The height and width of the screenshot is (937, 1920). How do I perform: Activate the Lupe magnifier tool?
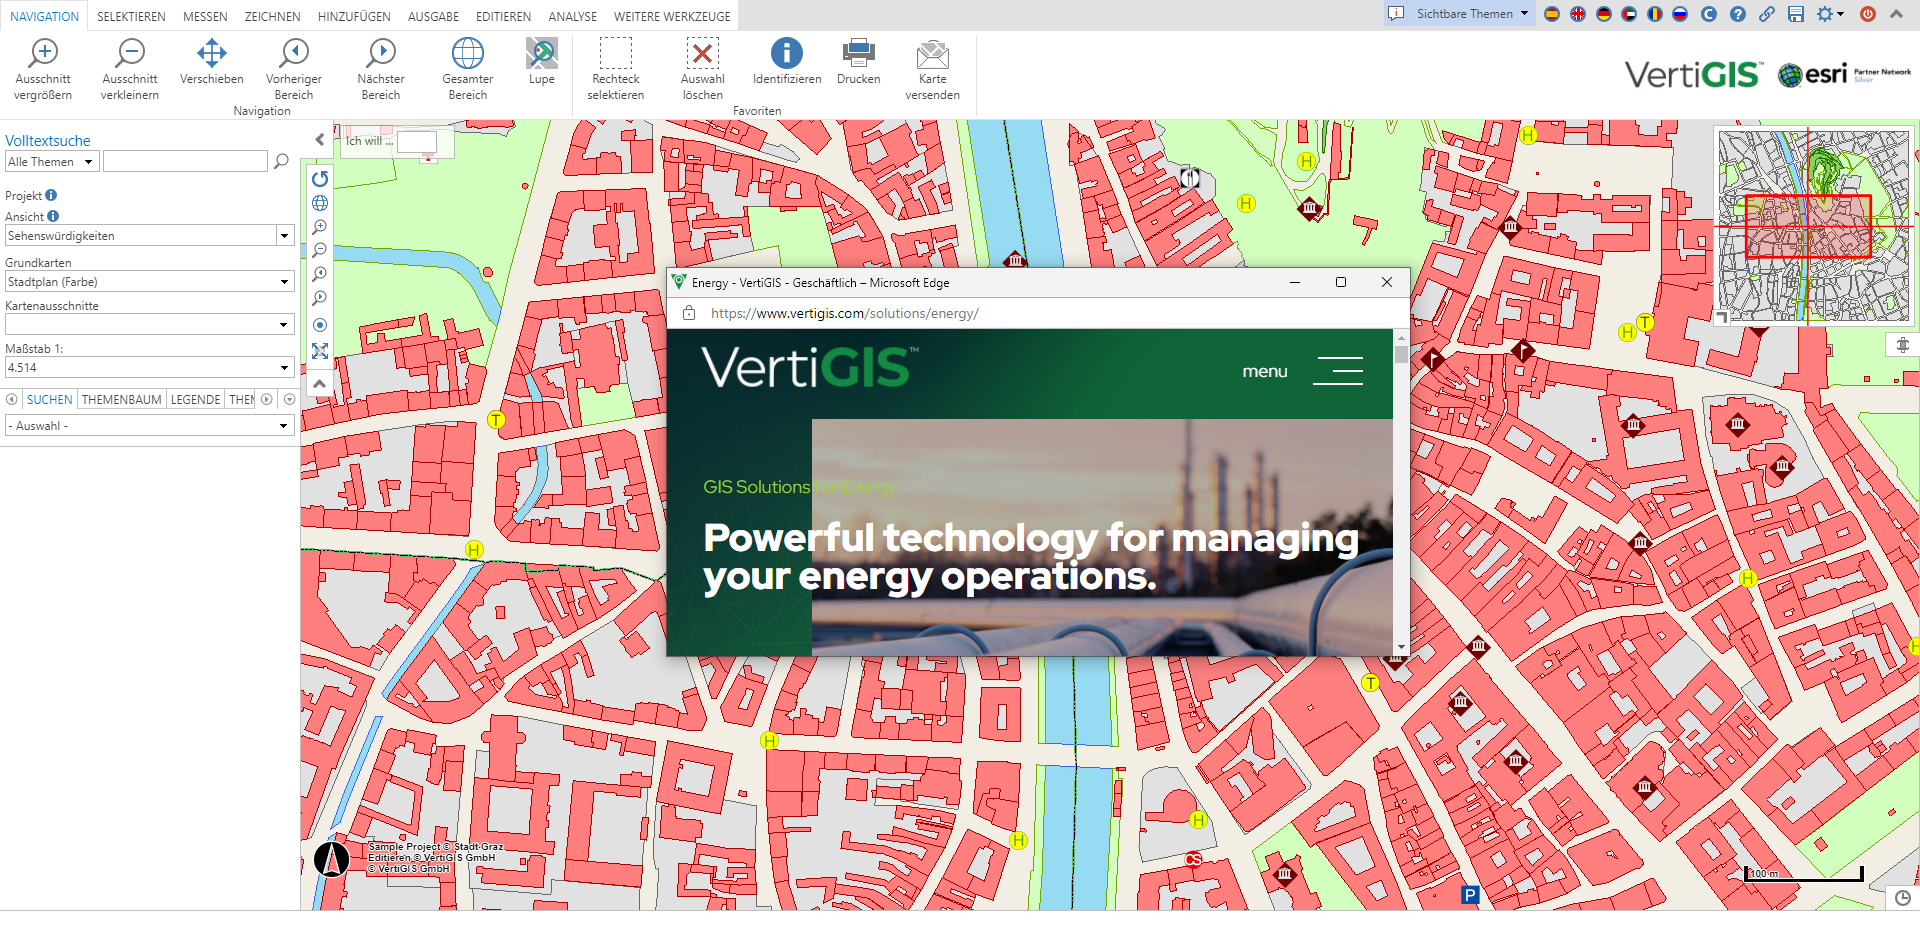coord(541,60)
